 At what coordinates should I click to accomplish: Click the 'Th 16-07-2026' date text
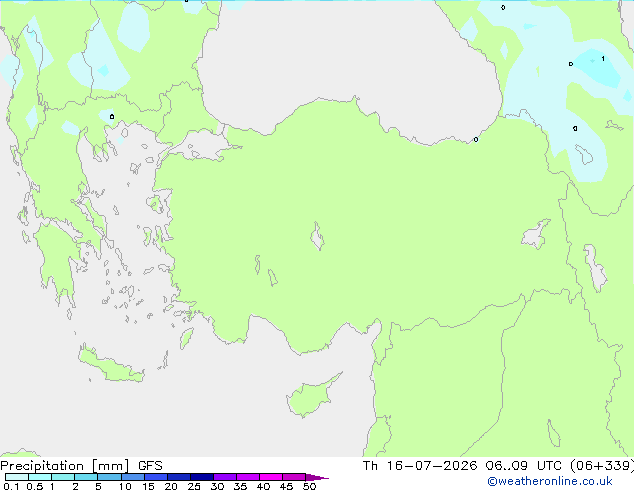(420, 466)
